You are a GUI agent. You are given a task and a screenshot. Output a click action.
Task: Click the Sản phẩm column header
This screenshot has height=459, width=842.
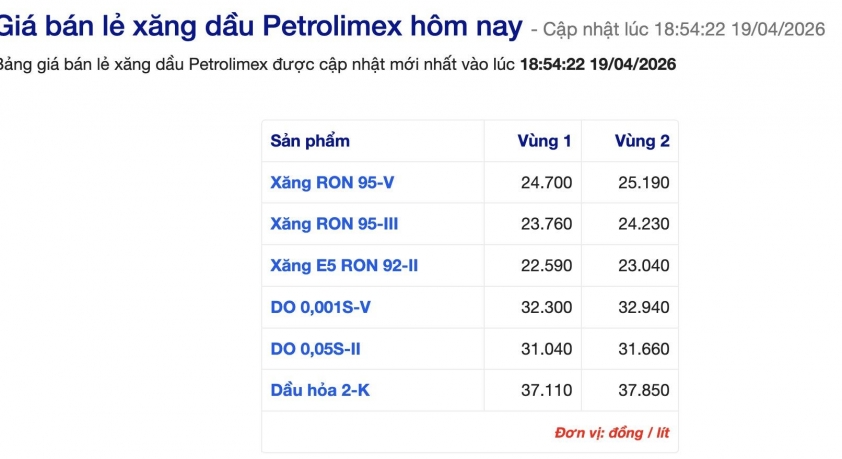point(310,141)
